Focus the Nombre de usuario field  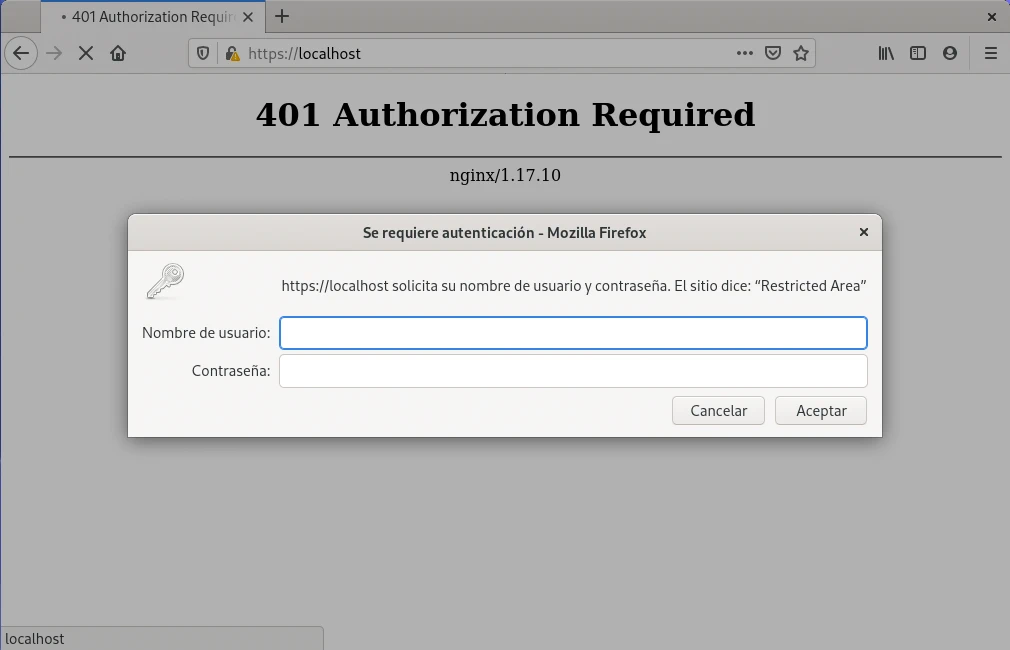point(573,333)
